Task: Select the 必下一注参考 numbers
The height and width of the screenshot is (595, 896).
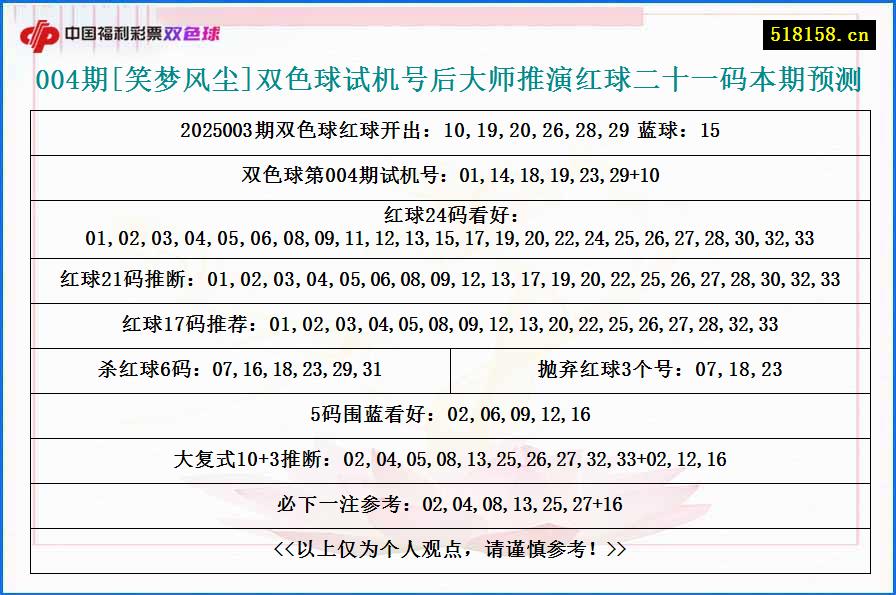Action: point(448,504)
